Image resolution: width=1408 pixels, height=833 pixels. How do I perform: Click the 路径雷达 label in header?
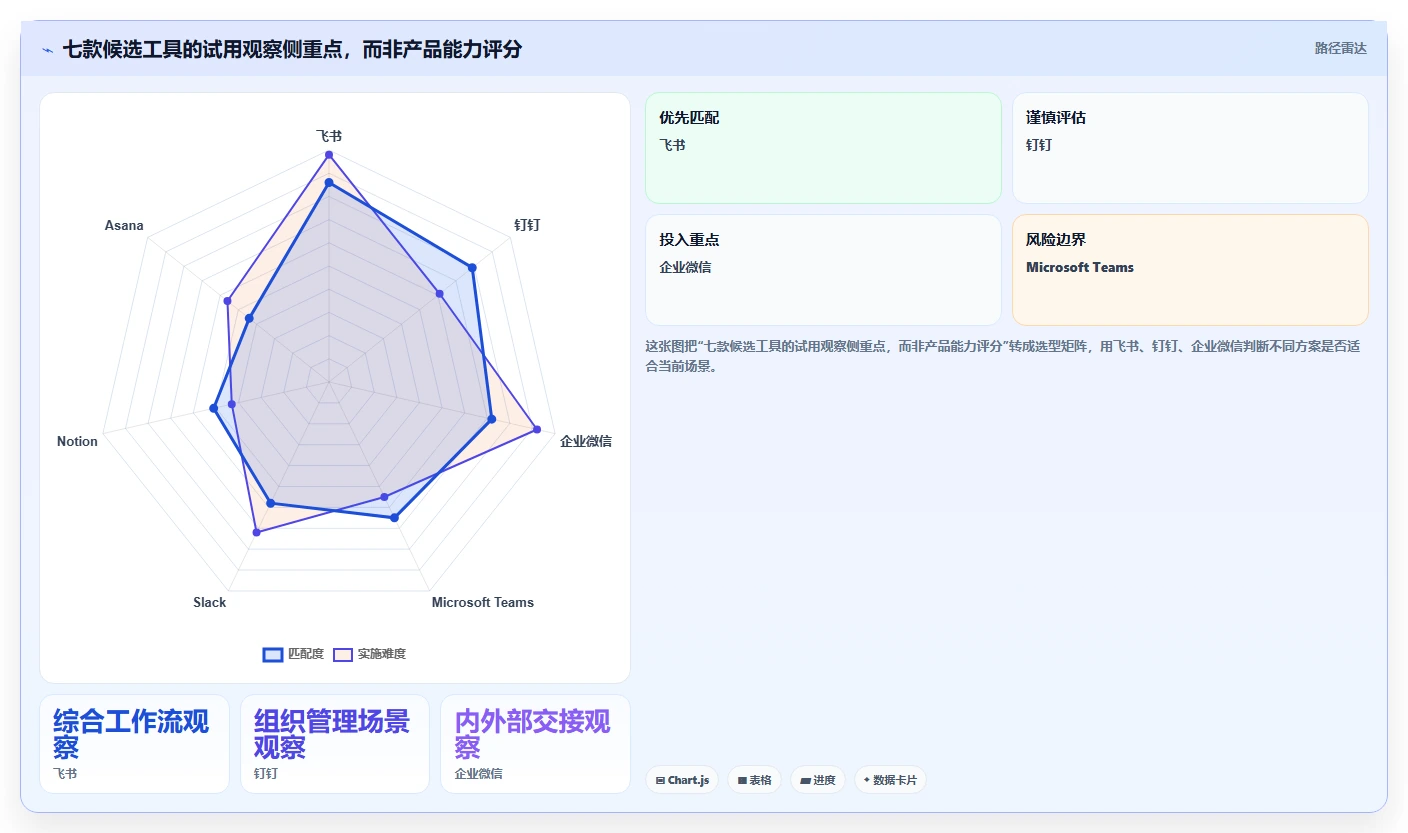pos(1340,48)
